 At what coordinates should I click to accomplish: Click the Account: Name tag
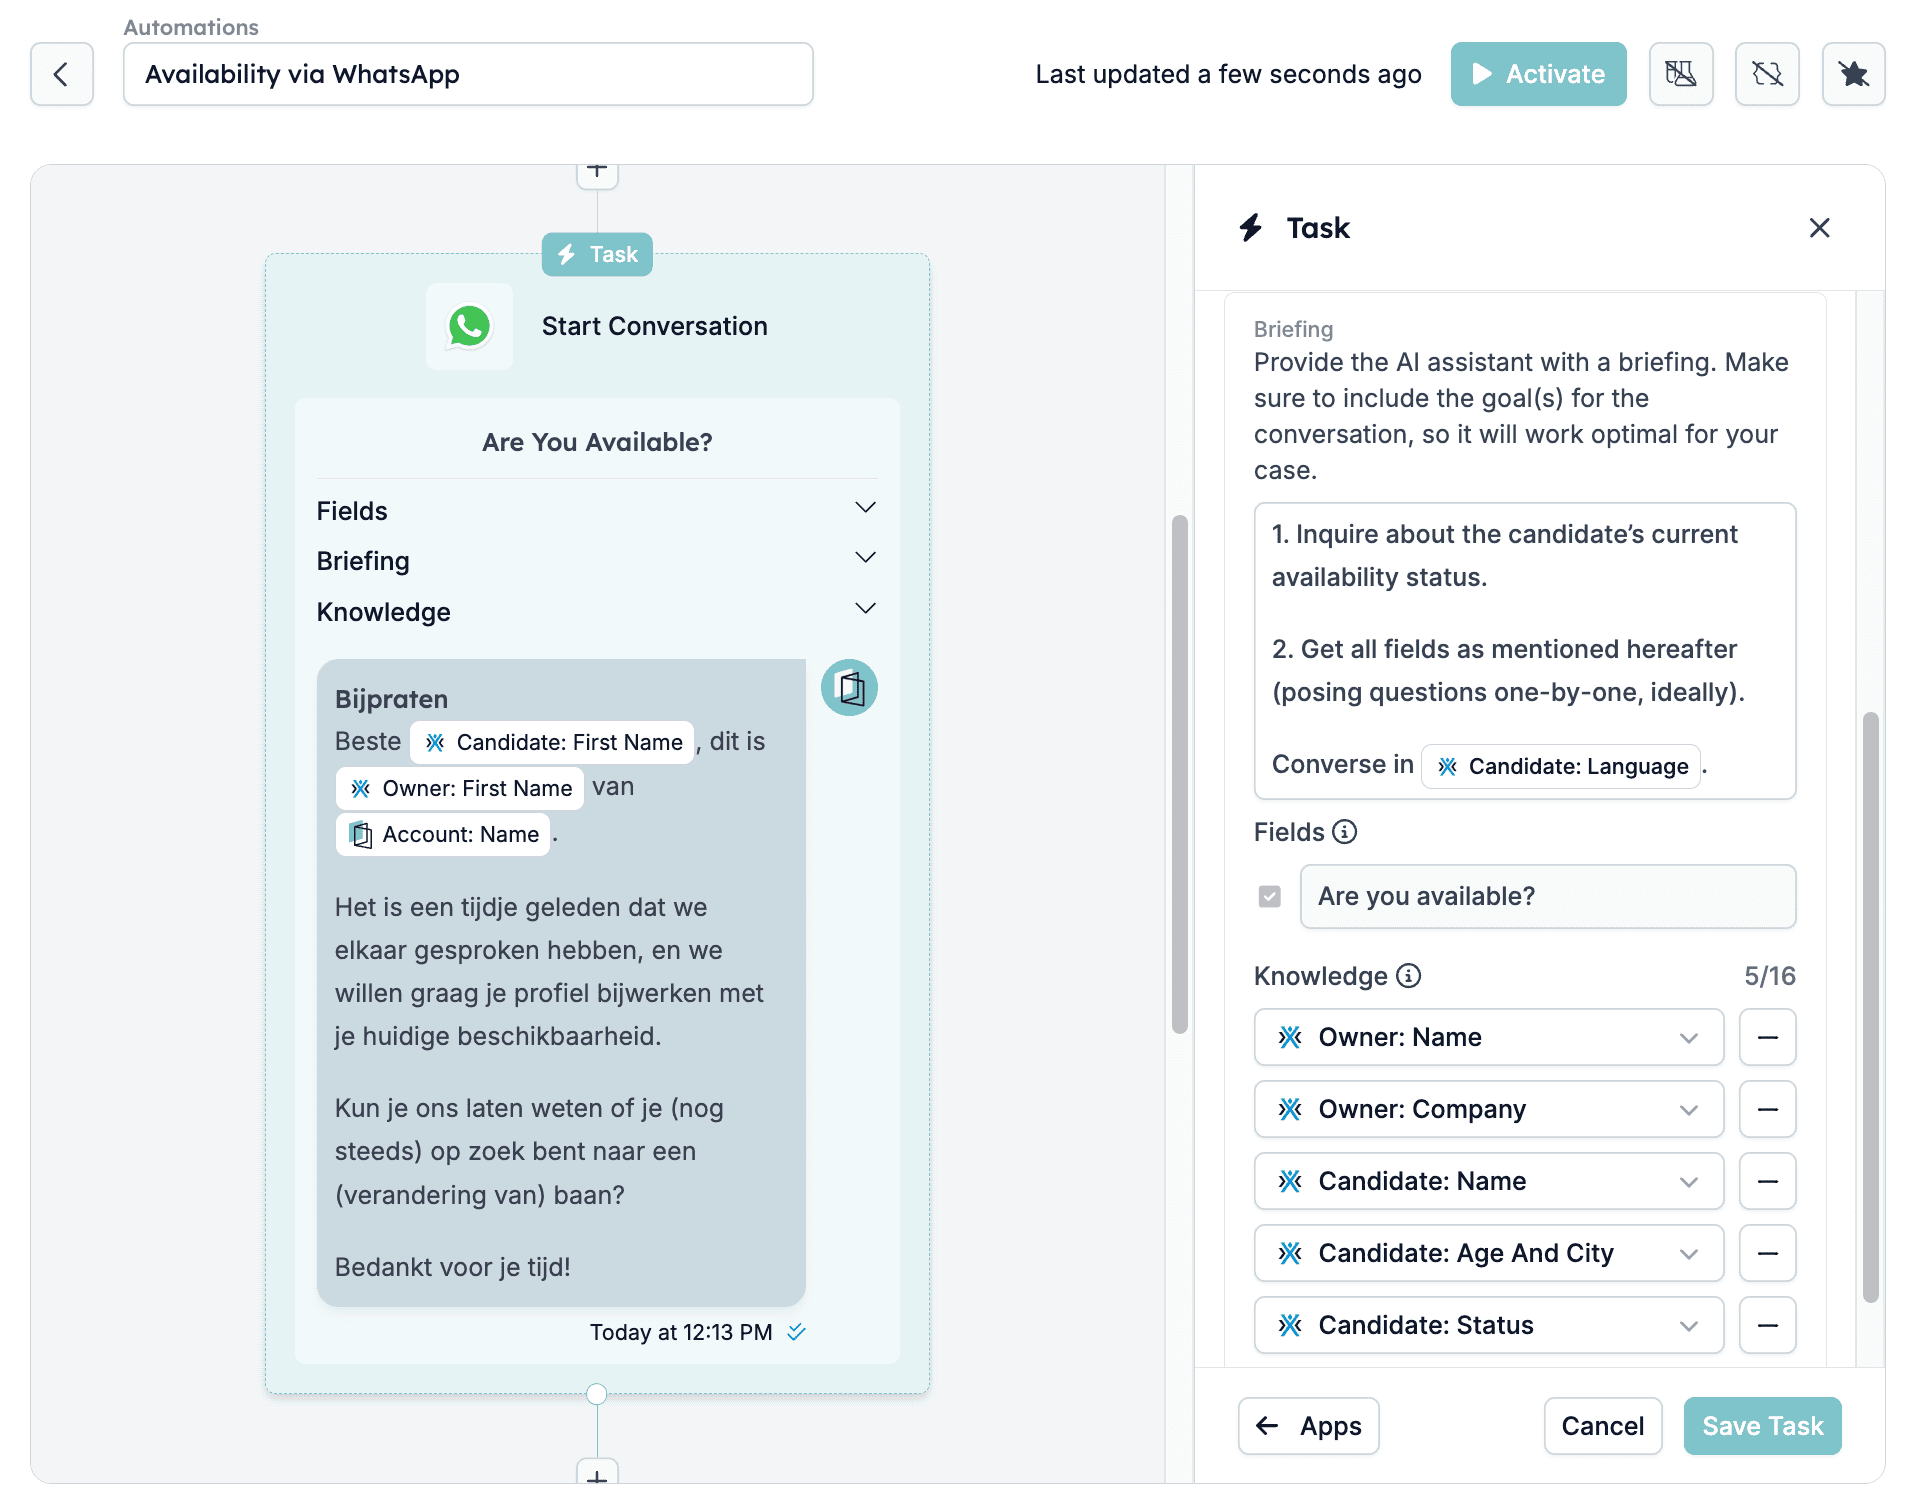pos(443,834)
